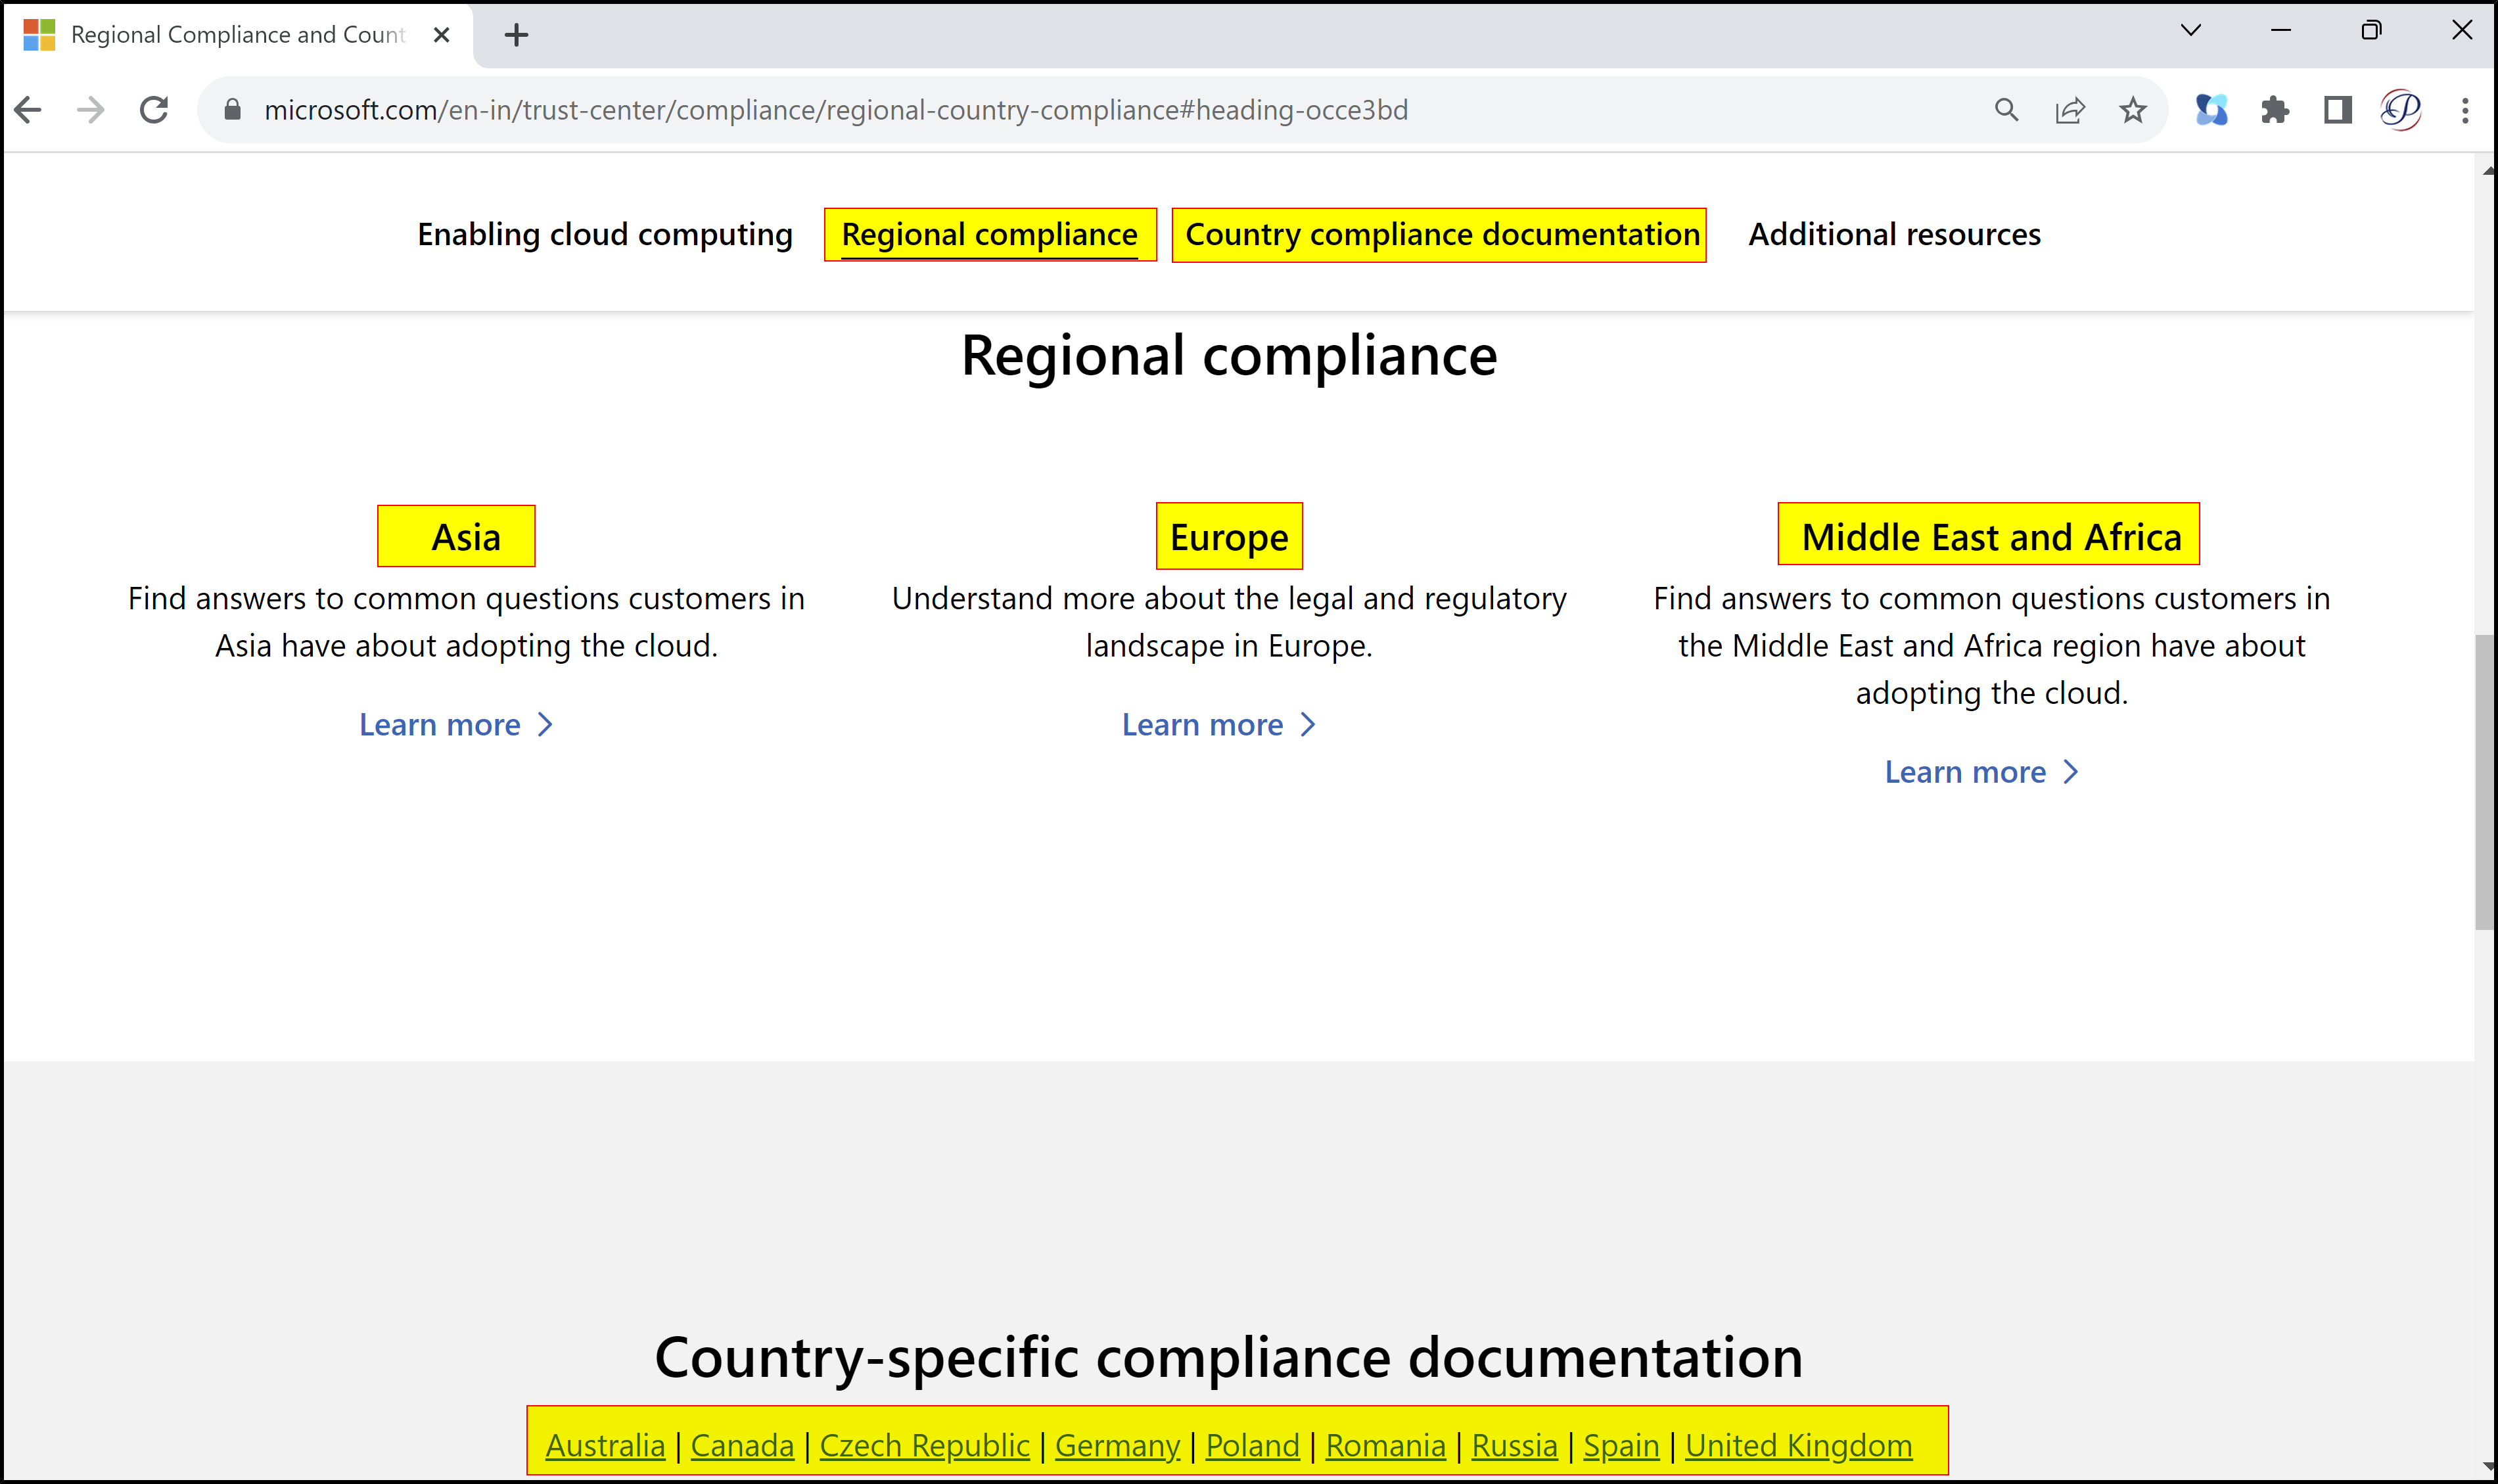Close the Regional Compliance tab
Image resolution: width=2498 pixels, height=1484 pixels.
coord(441,35)
